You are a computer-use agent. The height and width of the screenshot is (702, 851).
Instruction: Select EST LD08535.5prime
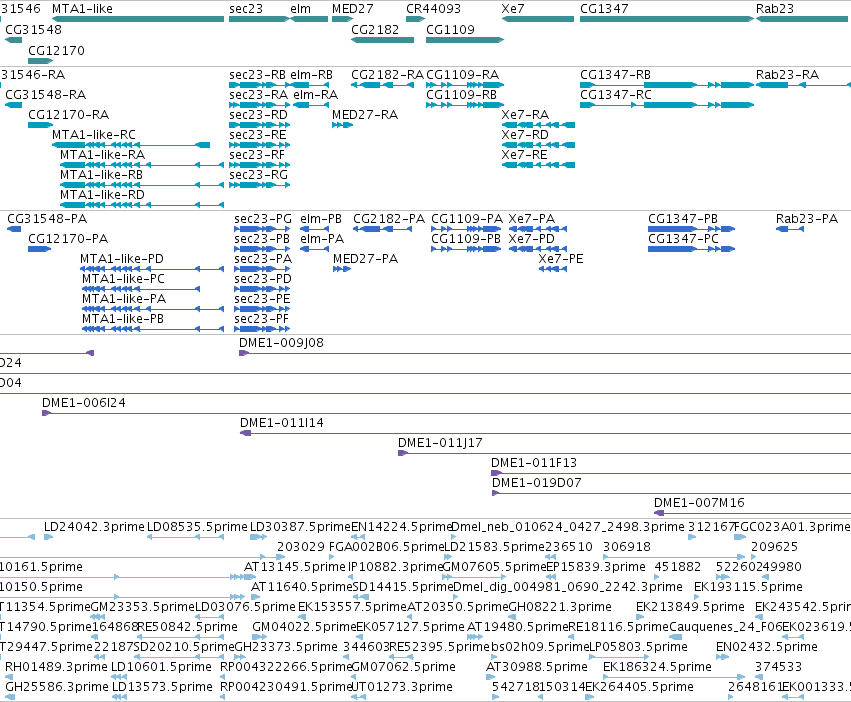(x=186, y=537)
